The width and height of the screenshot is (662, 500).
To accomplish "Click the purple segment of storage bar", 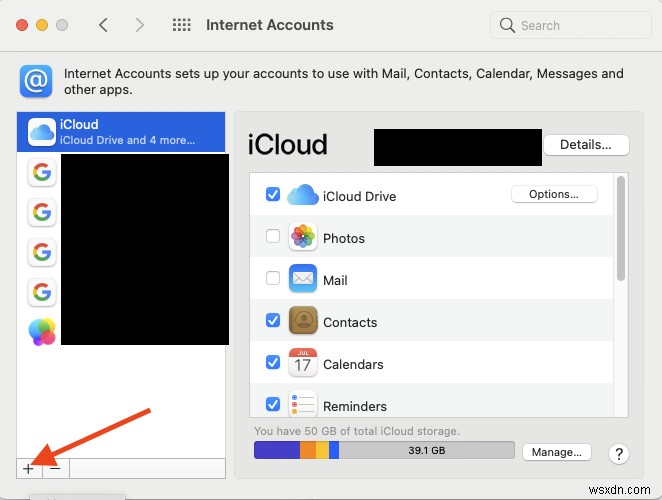I will click(277, 450).
